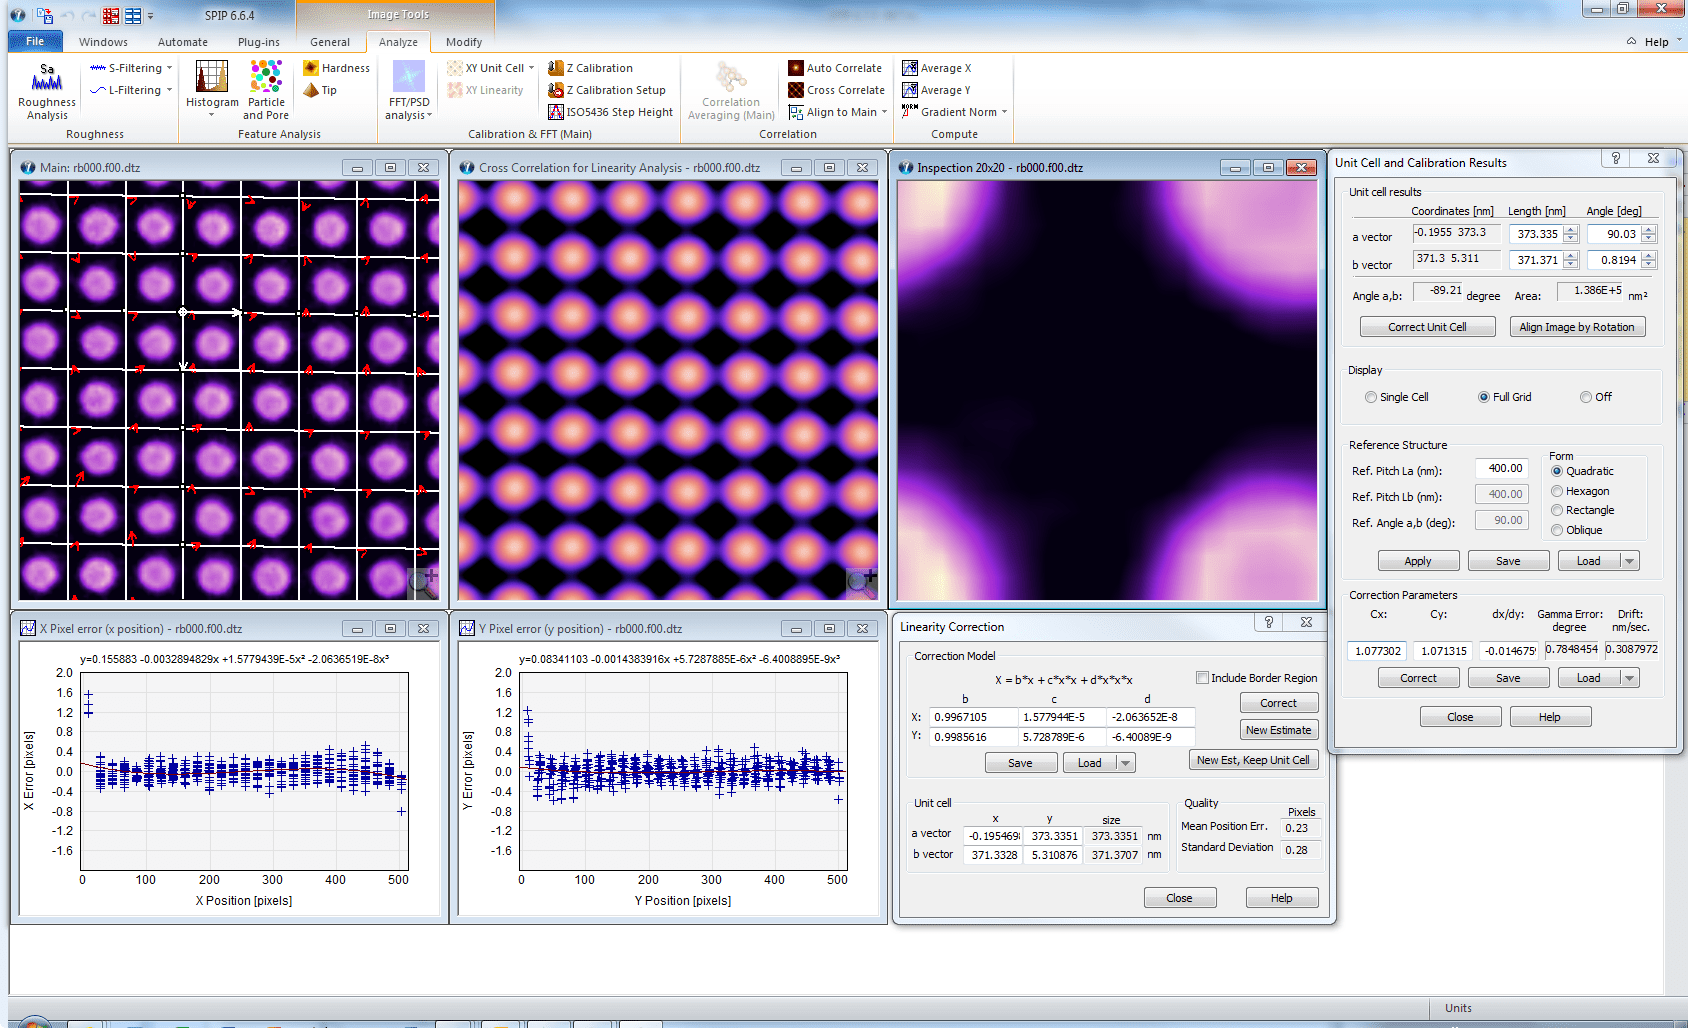Open the Plug-ins tab
Viewport: 1688px width, 1028px height.
click(258, 42)
